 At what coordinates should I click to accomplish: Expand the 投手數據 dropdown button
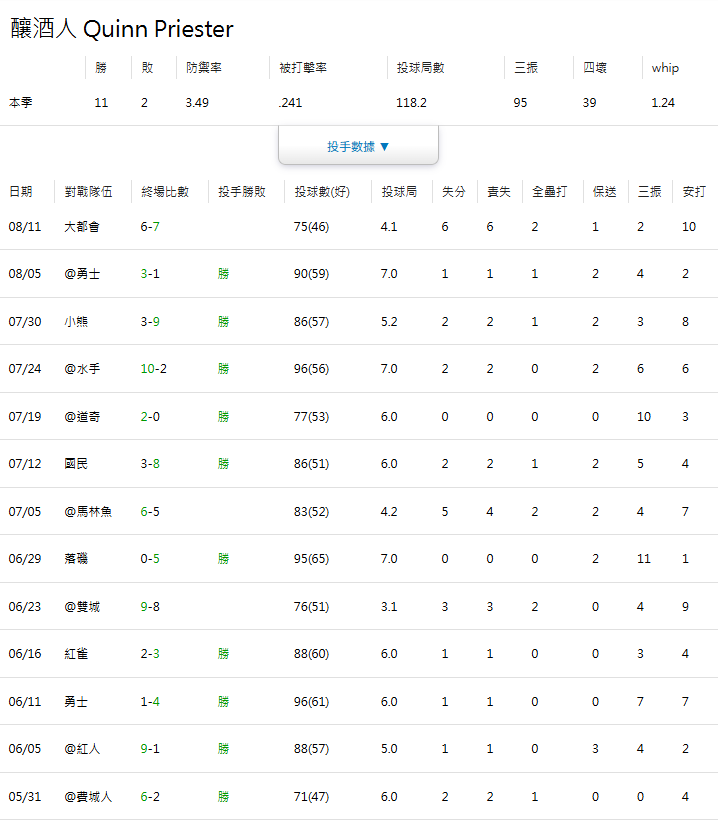coord(358,146)
